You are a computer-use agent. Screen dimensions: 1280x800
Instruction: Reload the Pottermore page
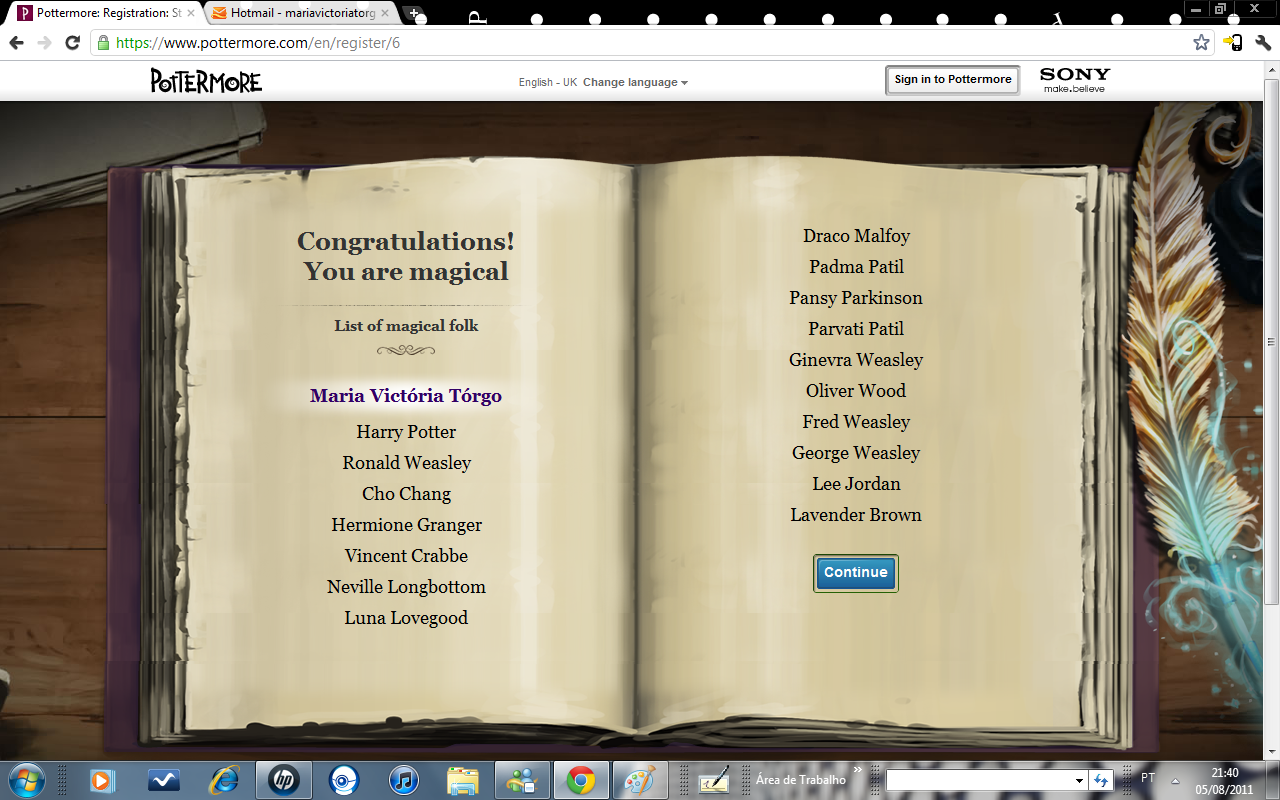point(72,43)
